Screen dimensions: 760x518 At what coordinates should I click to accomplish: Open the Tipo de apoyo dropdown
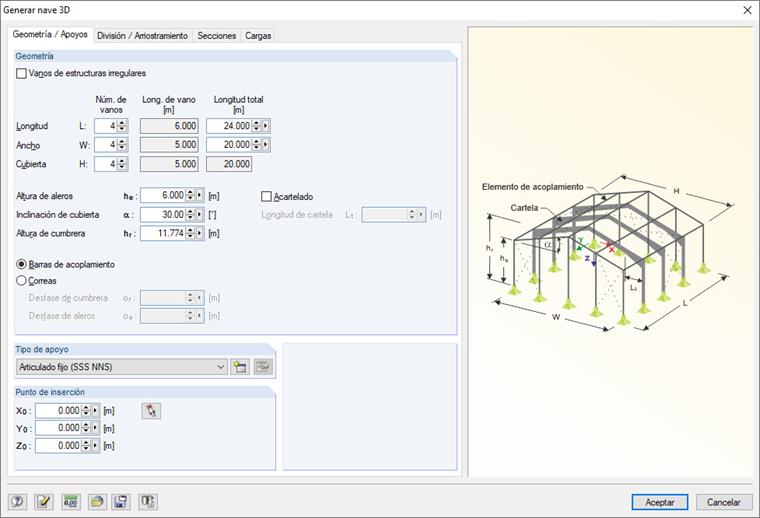coord(122,367)
